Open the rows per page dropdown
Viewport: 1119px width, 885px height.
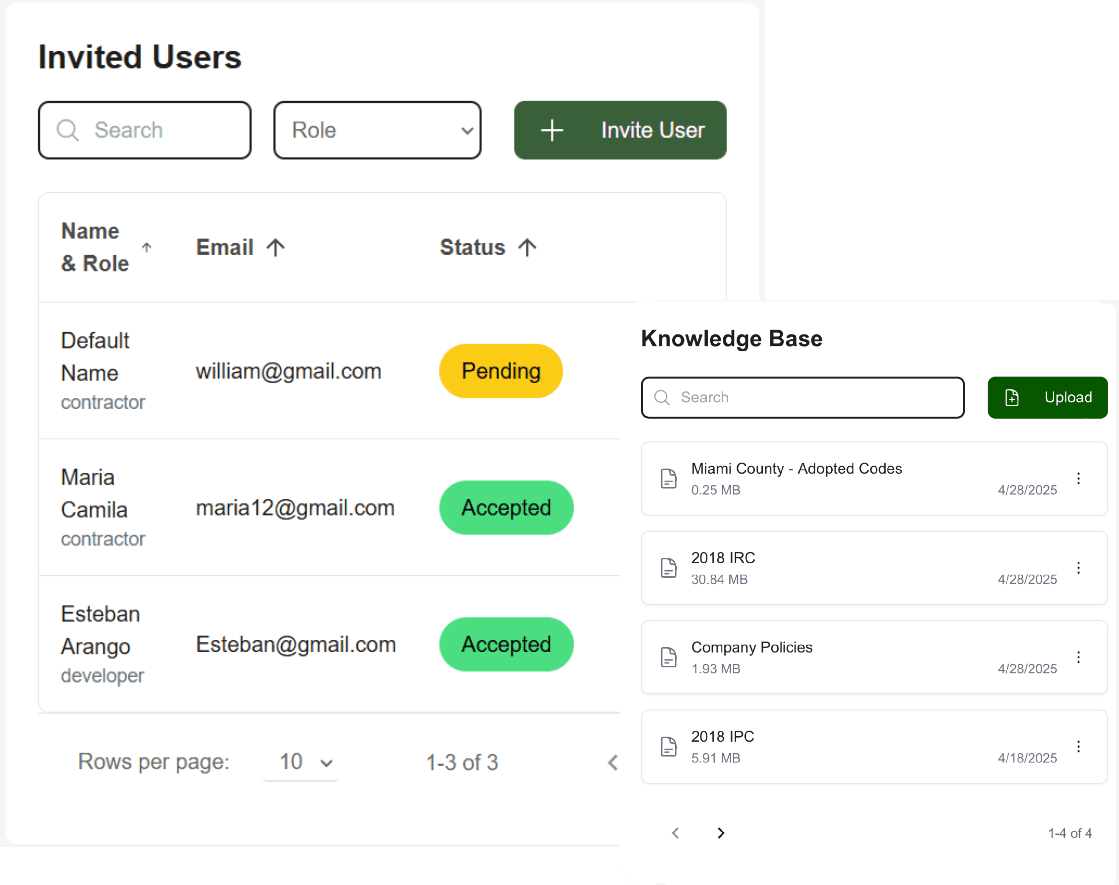[301, 762]
